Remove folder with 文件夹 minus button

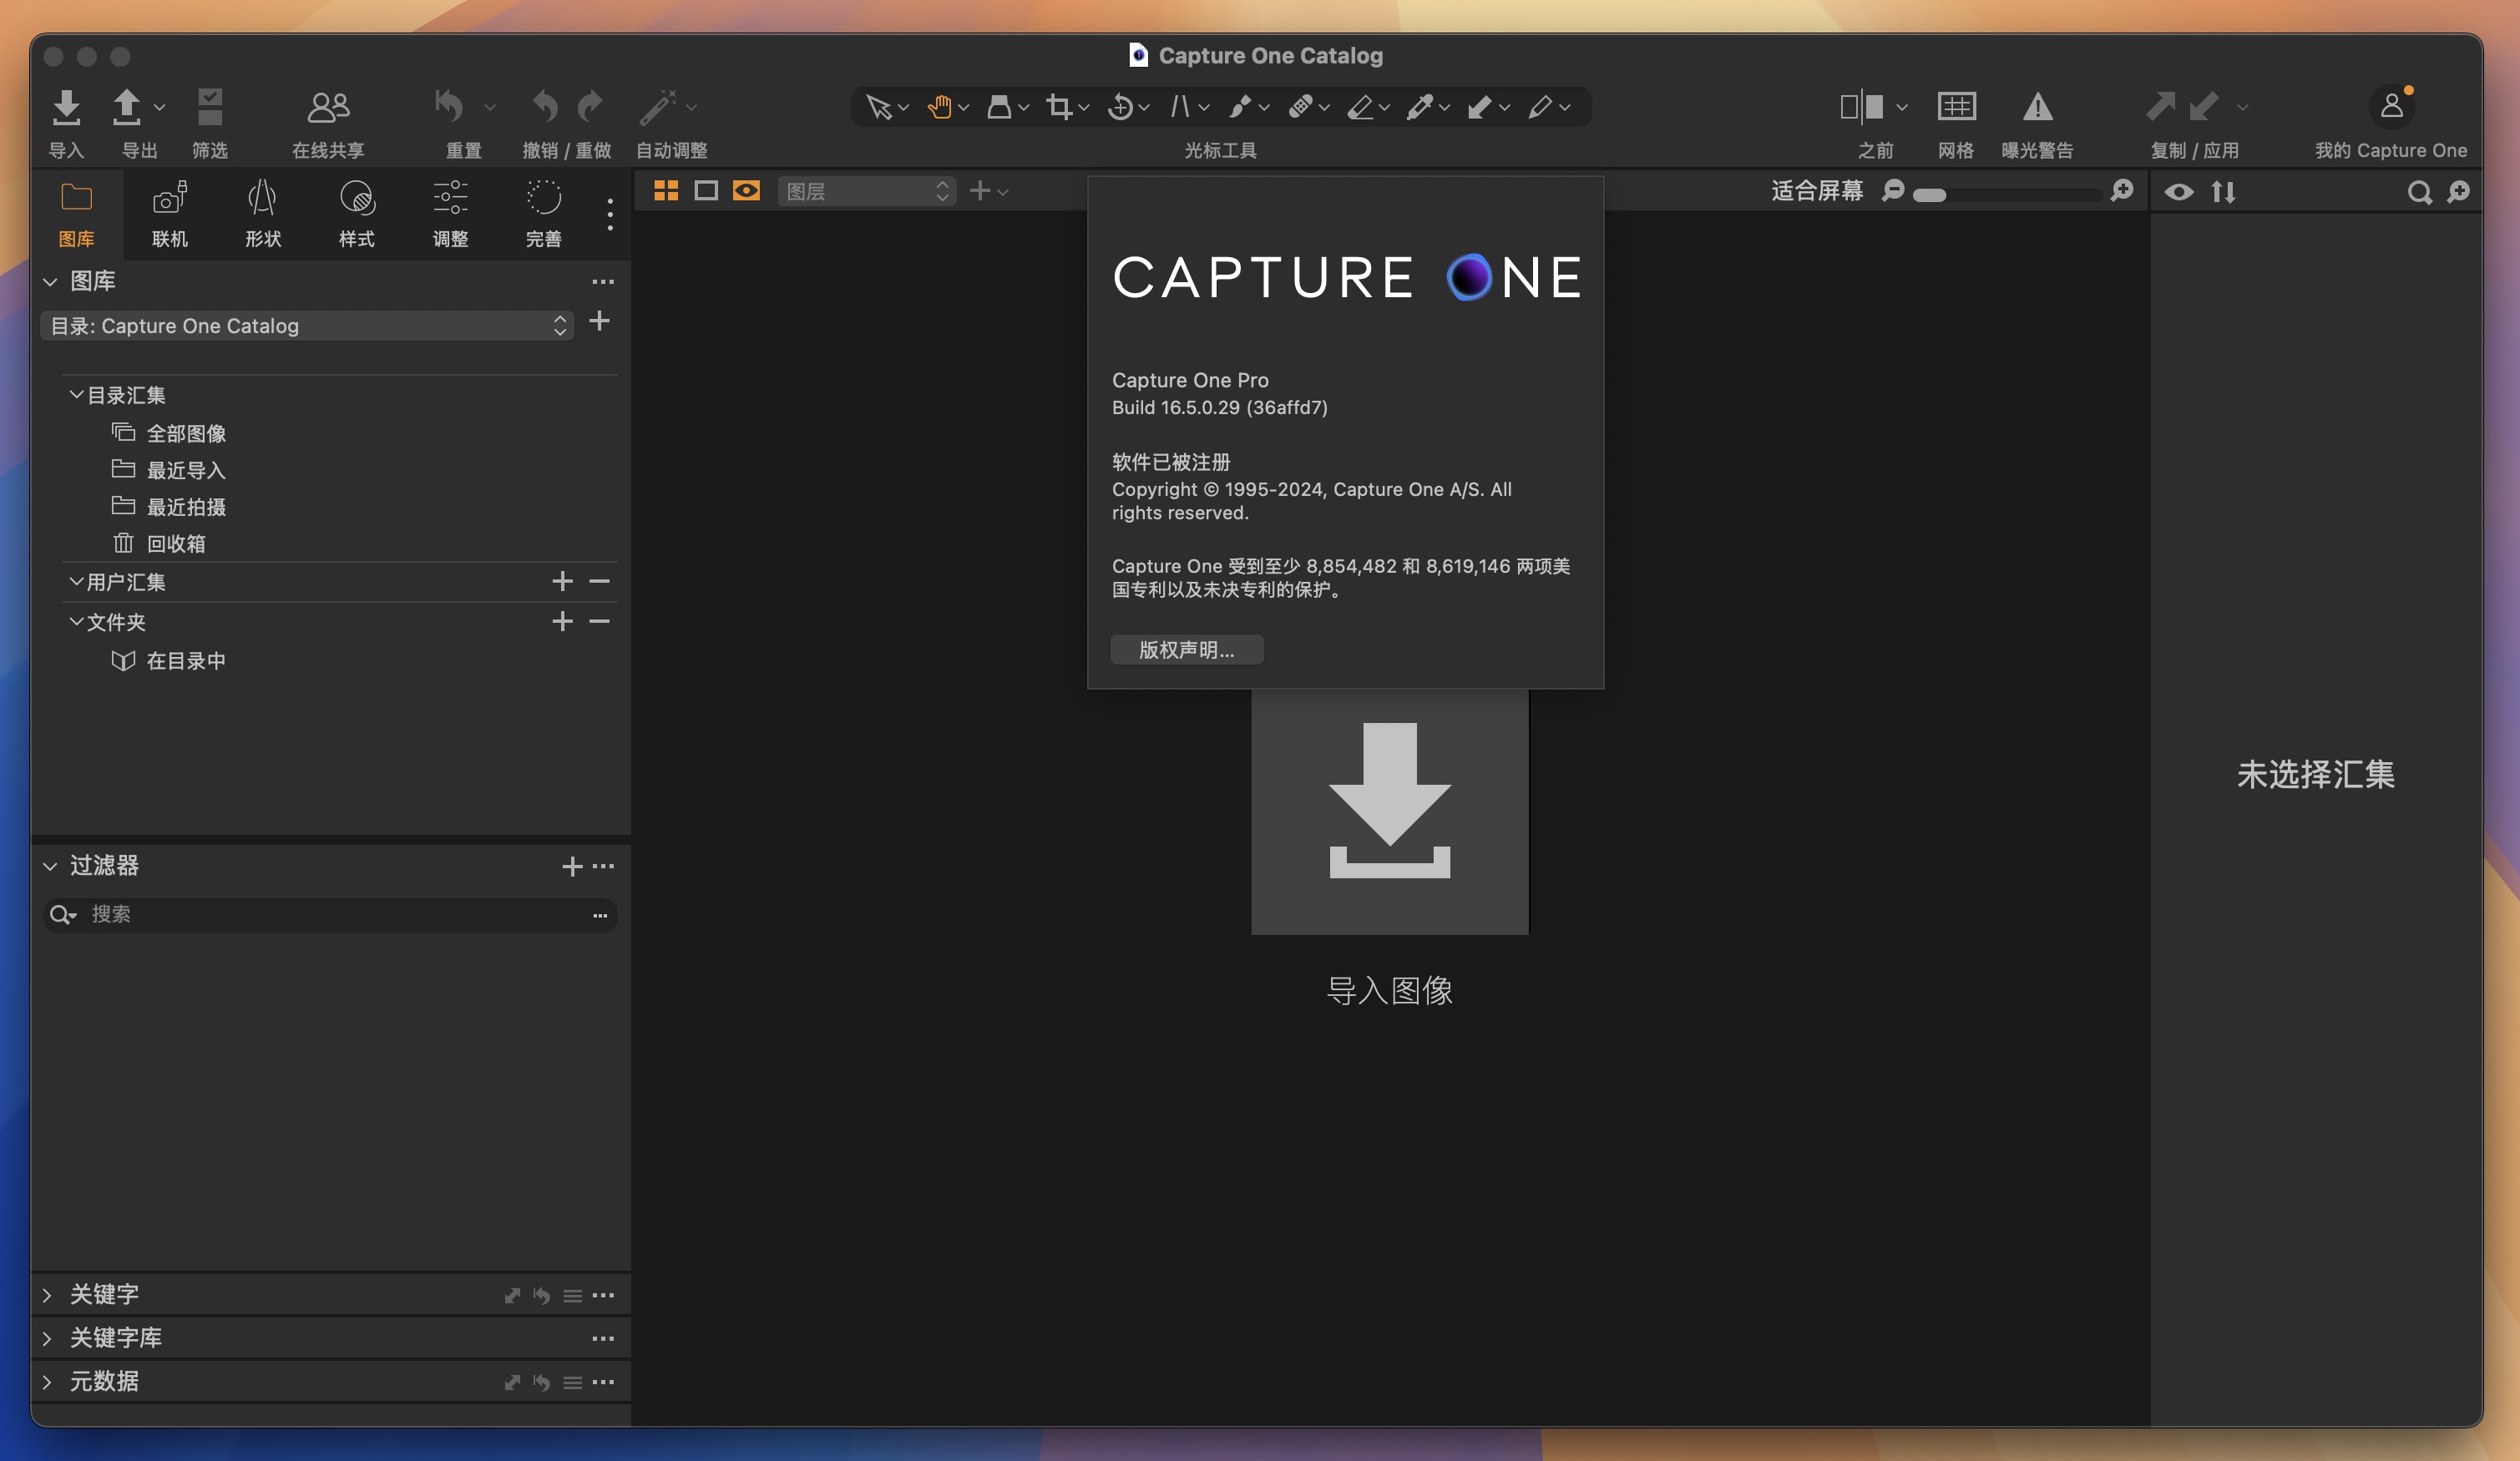tap(600, 622)
